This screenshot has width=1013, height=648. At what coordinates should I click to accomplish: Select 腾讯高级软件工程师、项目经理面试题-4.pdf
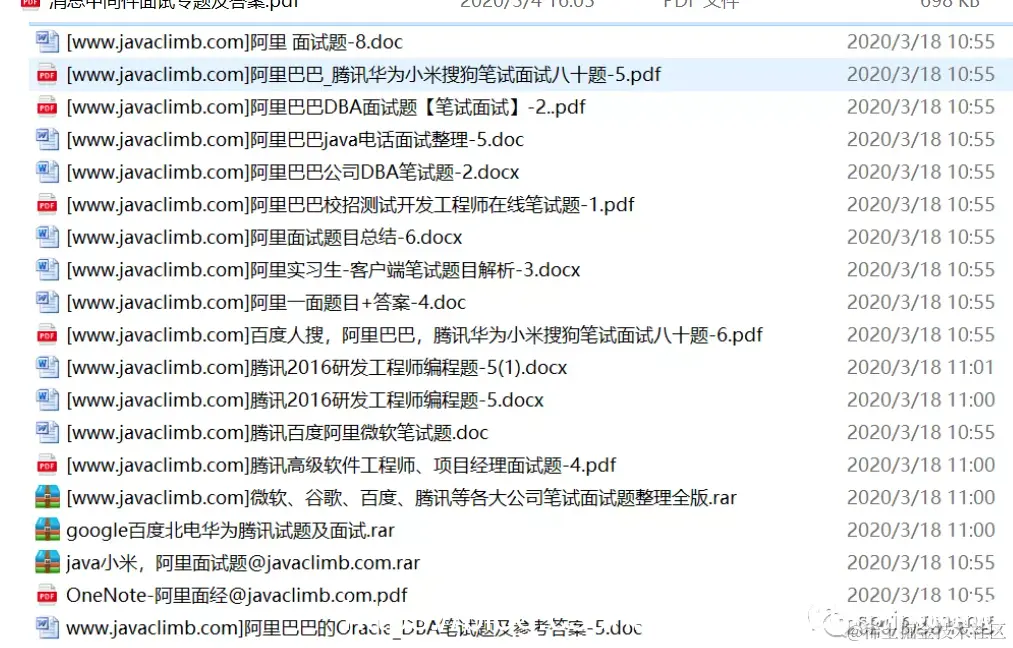(341, 465)
